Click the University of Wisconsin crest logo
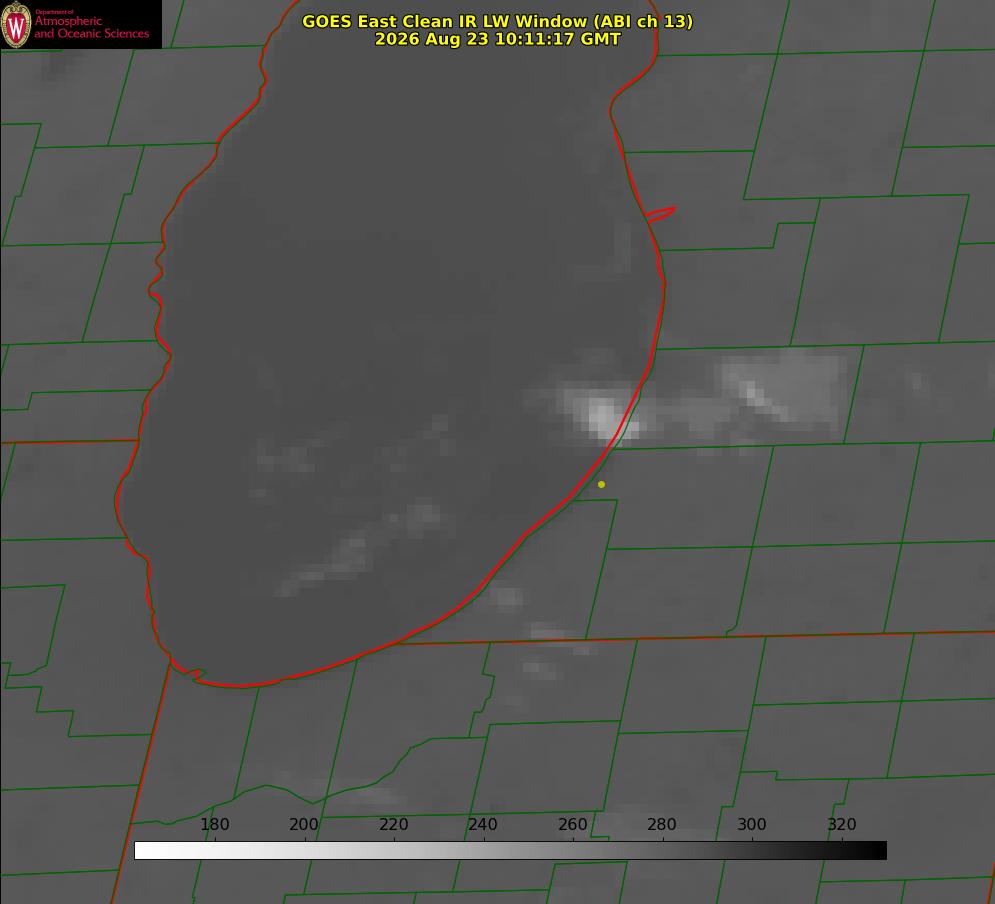Image resolution: width=995 pixels, height=904 pixels. click(x=16, y=24)
